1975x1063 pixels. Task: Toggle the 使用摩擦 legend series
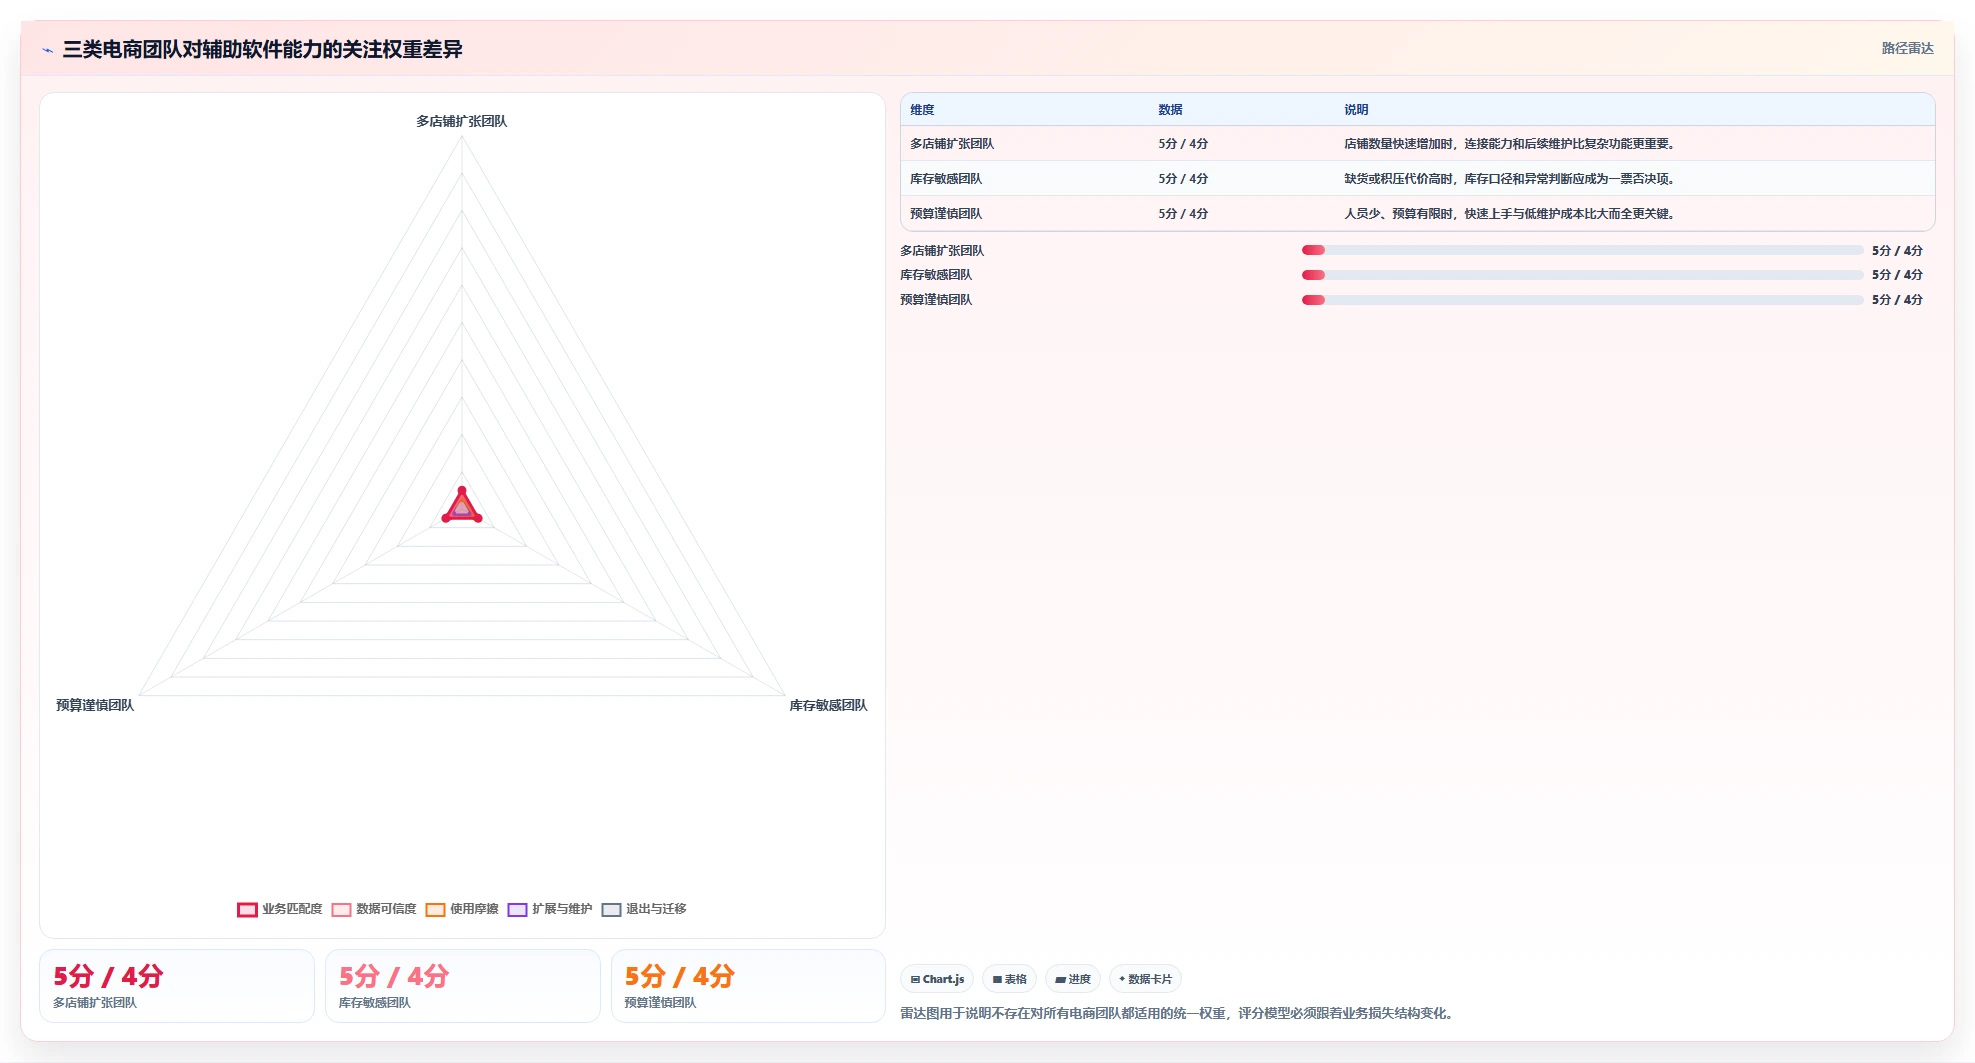coord(462,909)
